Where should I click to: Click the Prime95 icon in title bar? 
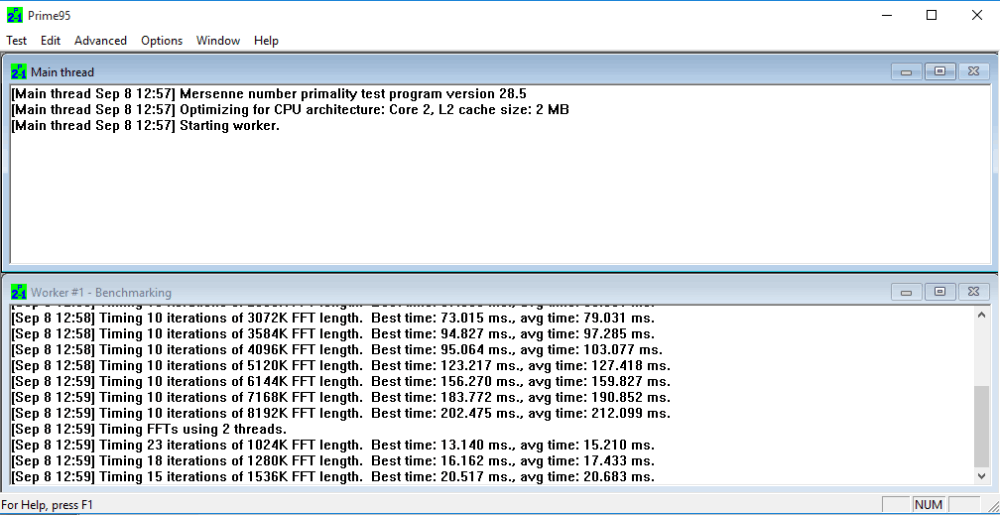pos(15,15)
